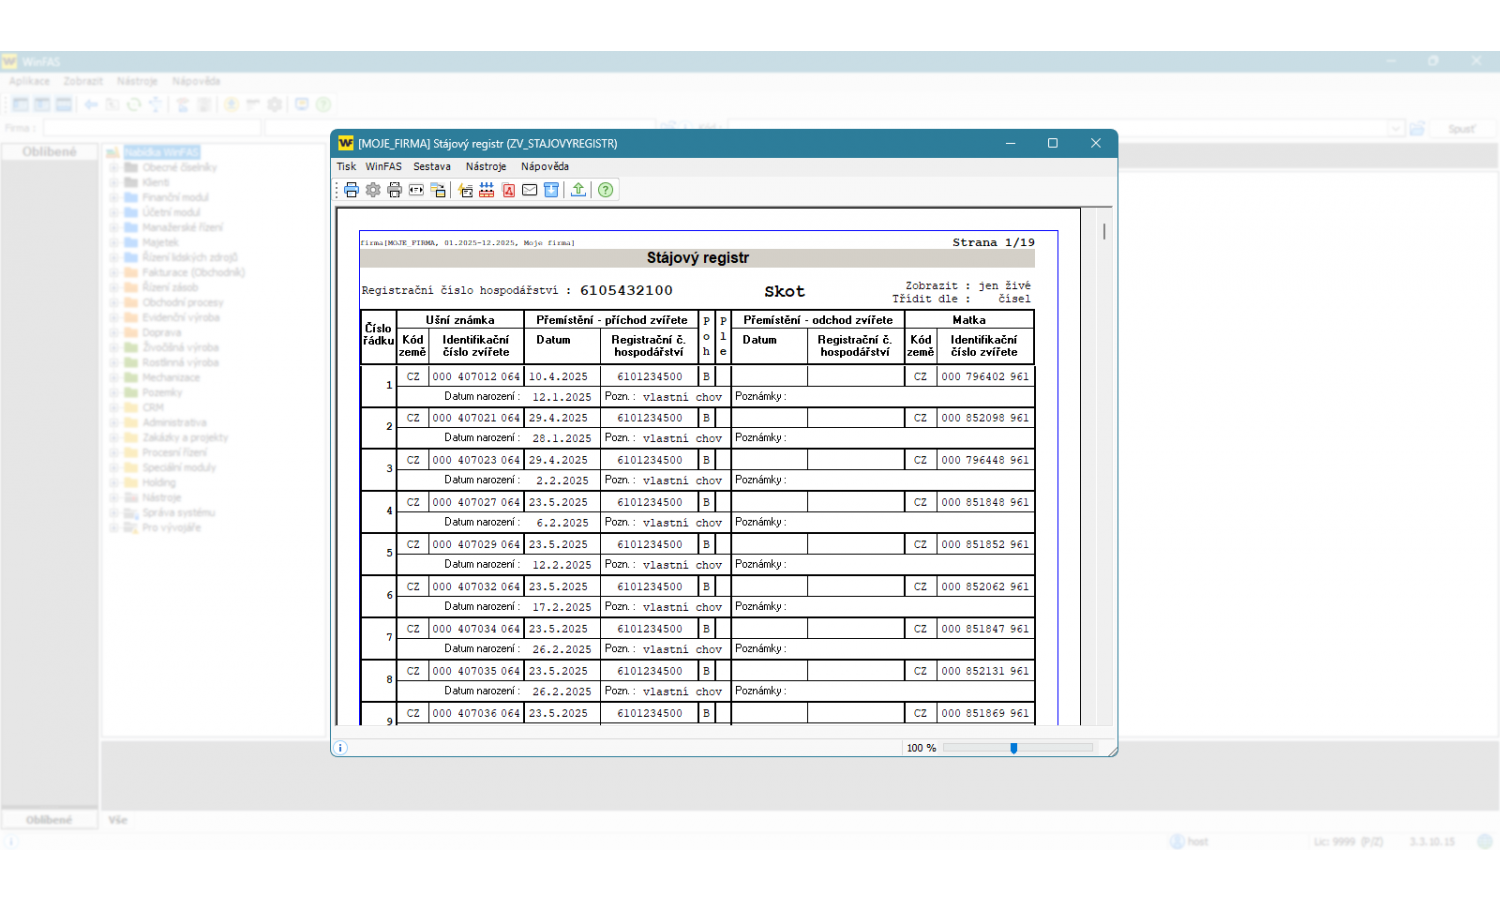The width and height of the screenshot is (1500, 900).
Task: Click the info icon in report status bar
Action: pos(341,747)
